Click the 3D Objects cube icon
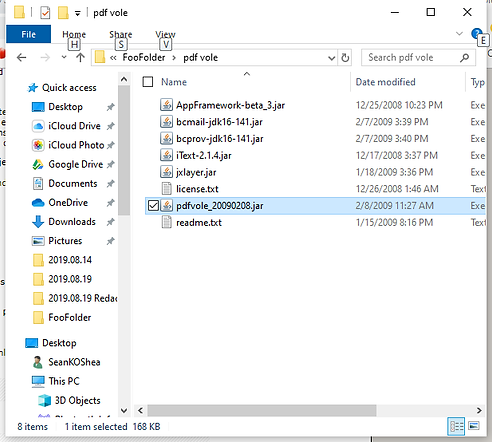 coord(45,400)
